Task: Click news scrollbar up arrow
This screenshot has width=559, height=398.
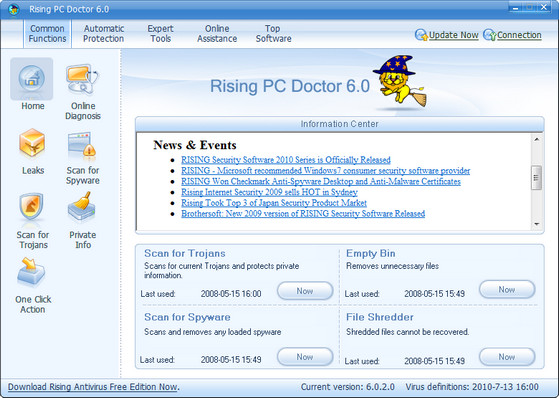Action: [x=537, y=139]
